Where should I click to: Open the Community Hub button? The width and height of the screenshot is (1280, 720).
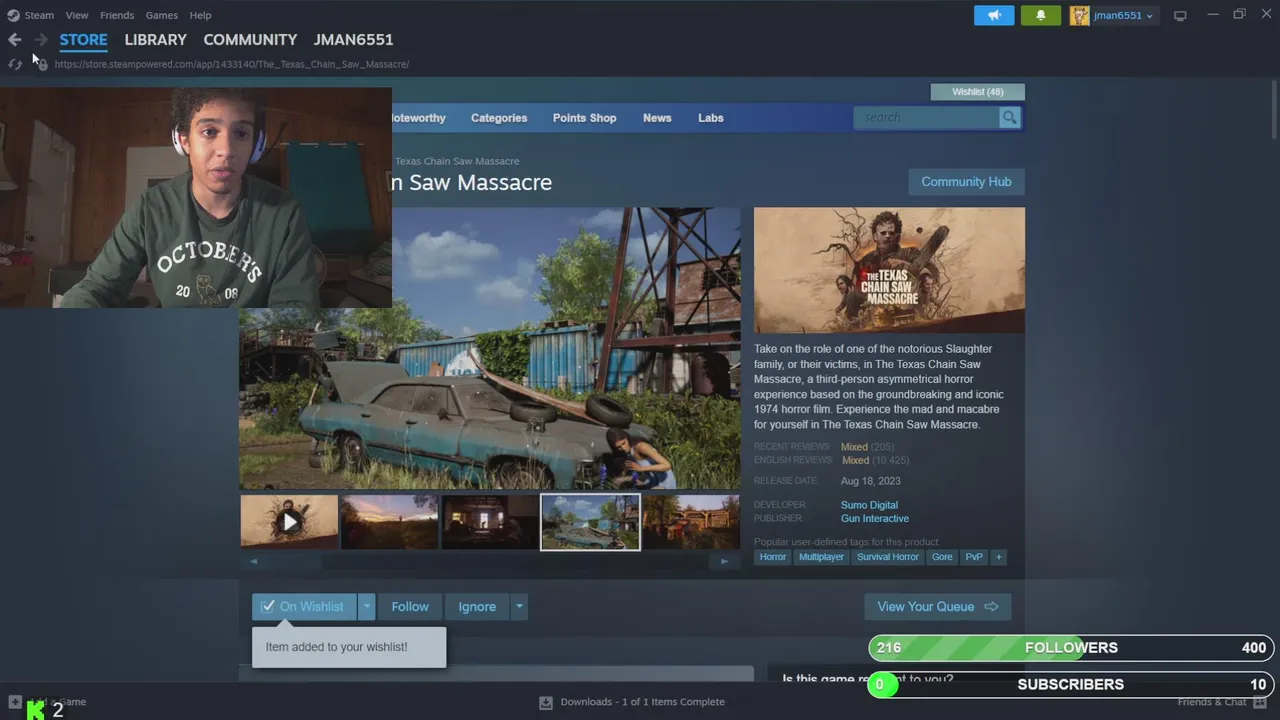coord(966,182)
